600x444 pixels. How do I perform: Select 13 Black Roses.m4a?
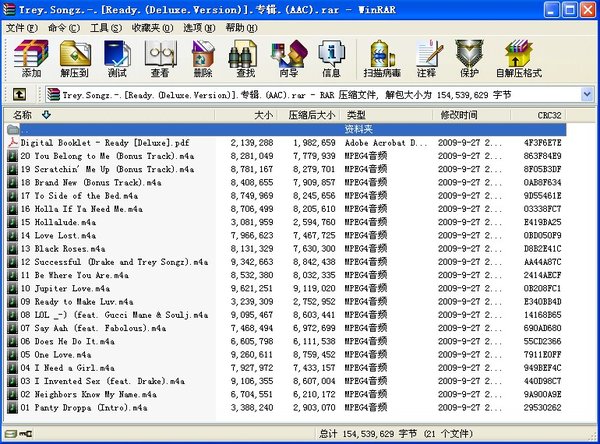tap(63, 249)
